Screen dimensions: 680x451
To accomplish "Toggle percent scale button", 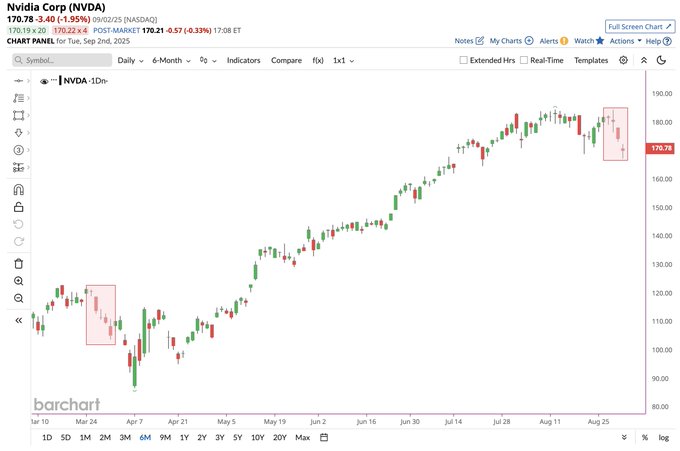I will 645,438.
